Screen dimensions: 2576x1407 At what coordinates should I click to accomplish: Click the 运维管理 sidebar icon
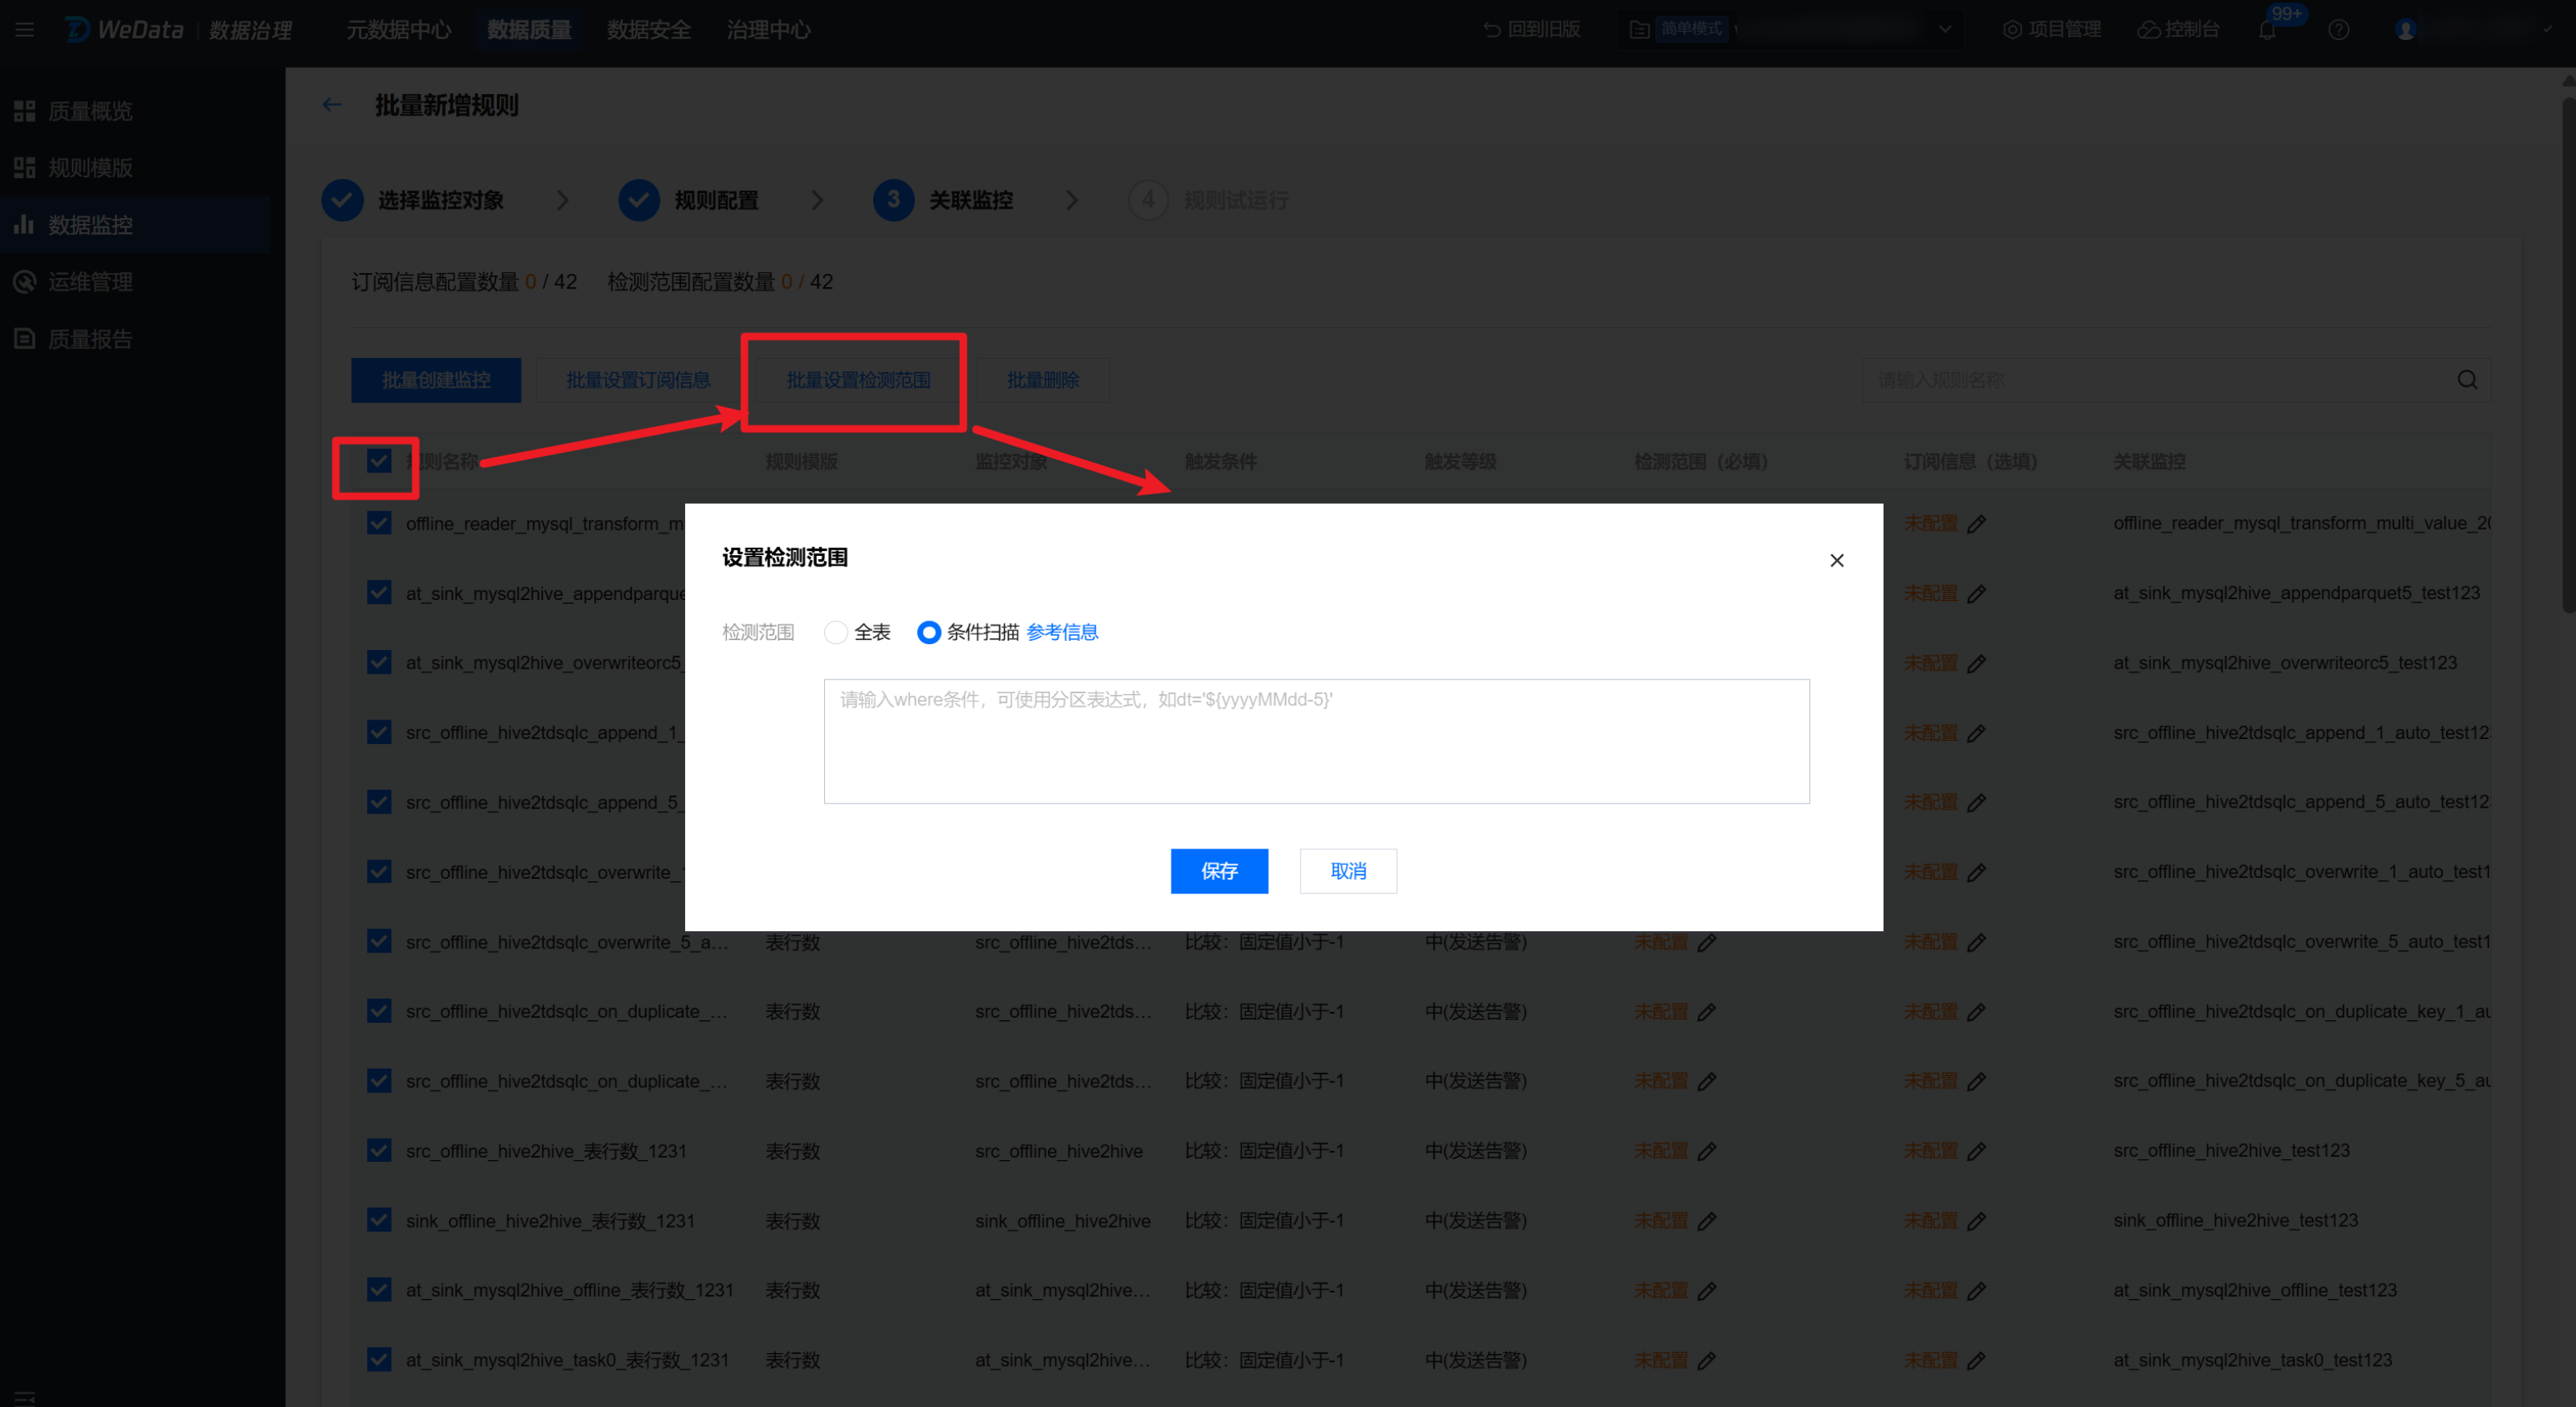[25, 282]
